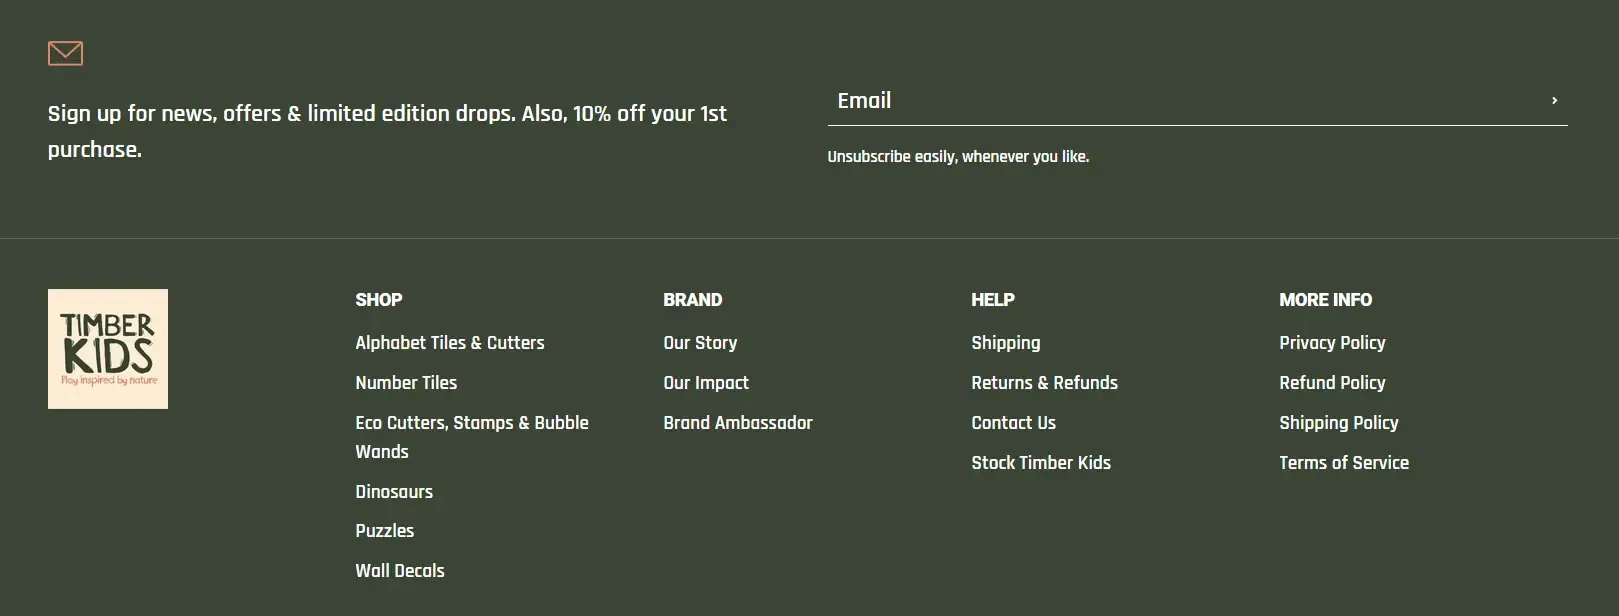
Task: Click the arrow to submit email signup
Action: click(1554, 101)
